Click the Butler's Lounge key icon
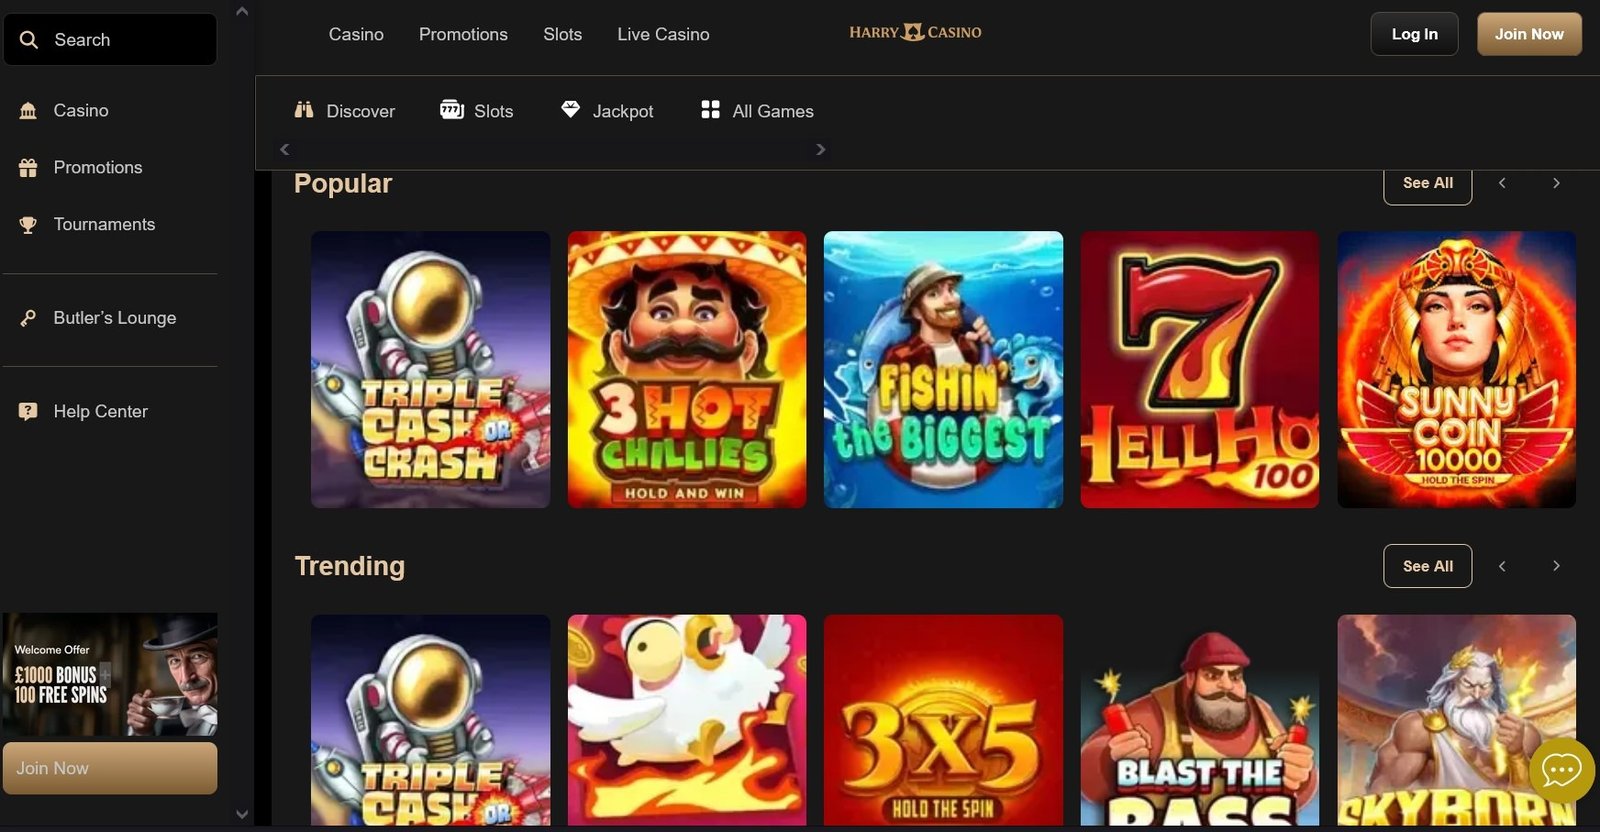The image size is (1600, 832). pos(28,318)
